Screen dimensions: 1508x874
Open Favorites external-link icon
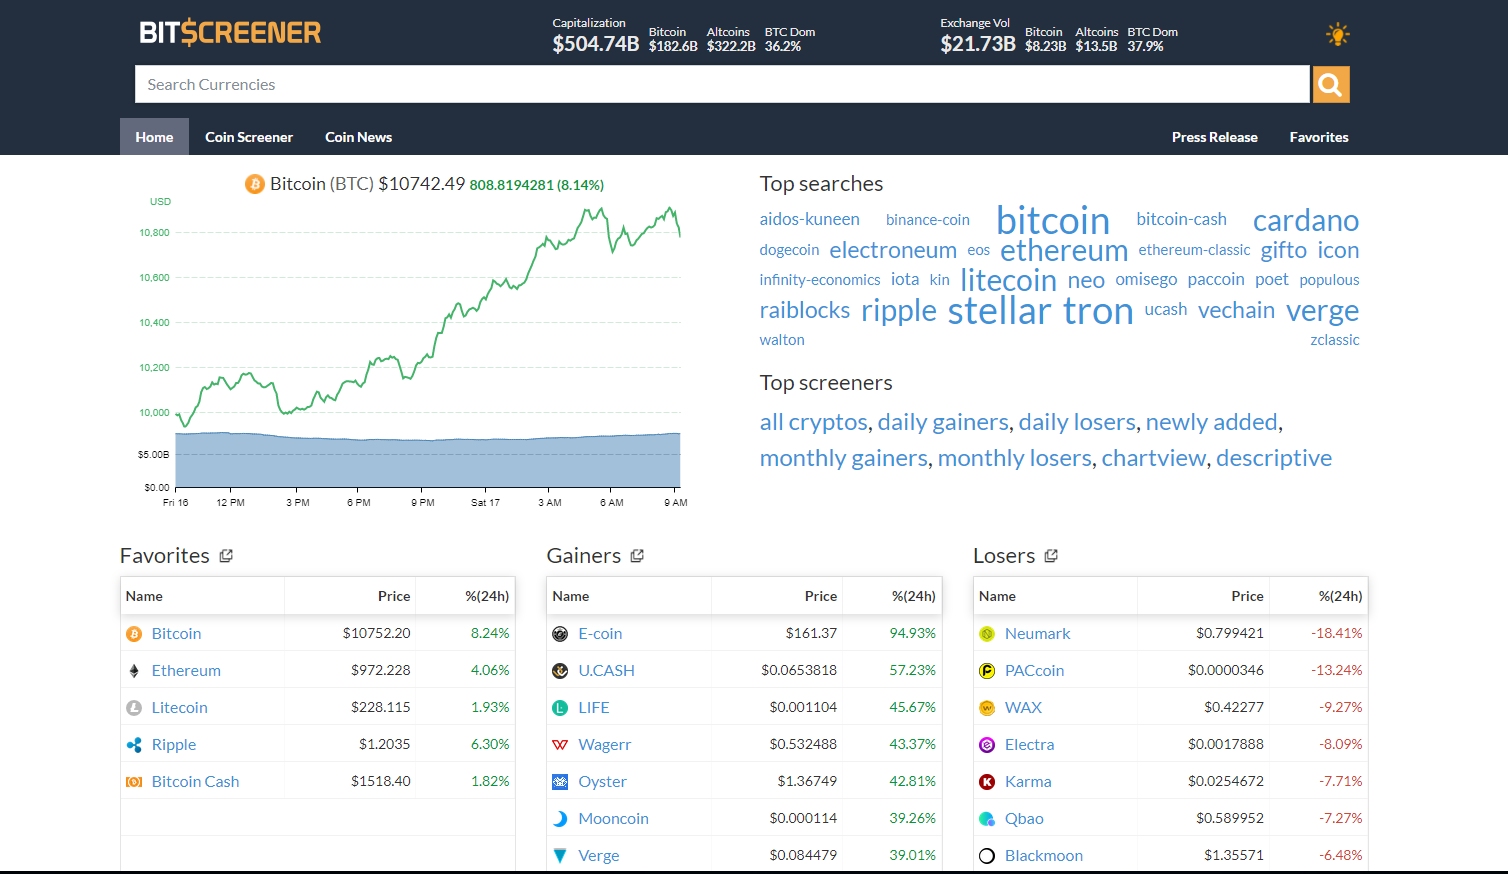pyautogui.click(x=226, y=556)
